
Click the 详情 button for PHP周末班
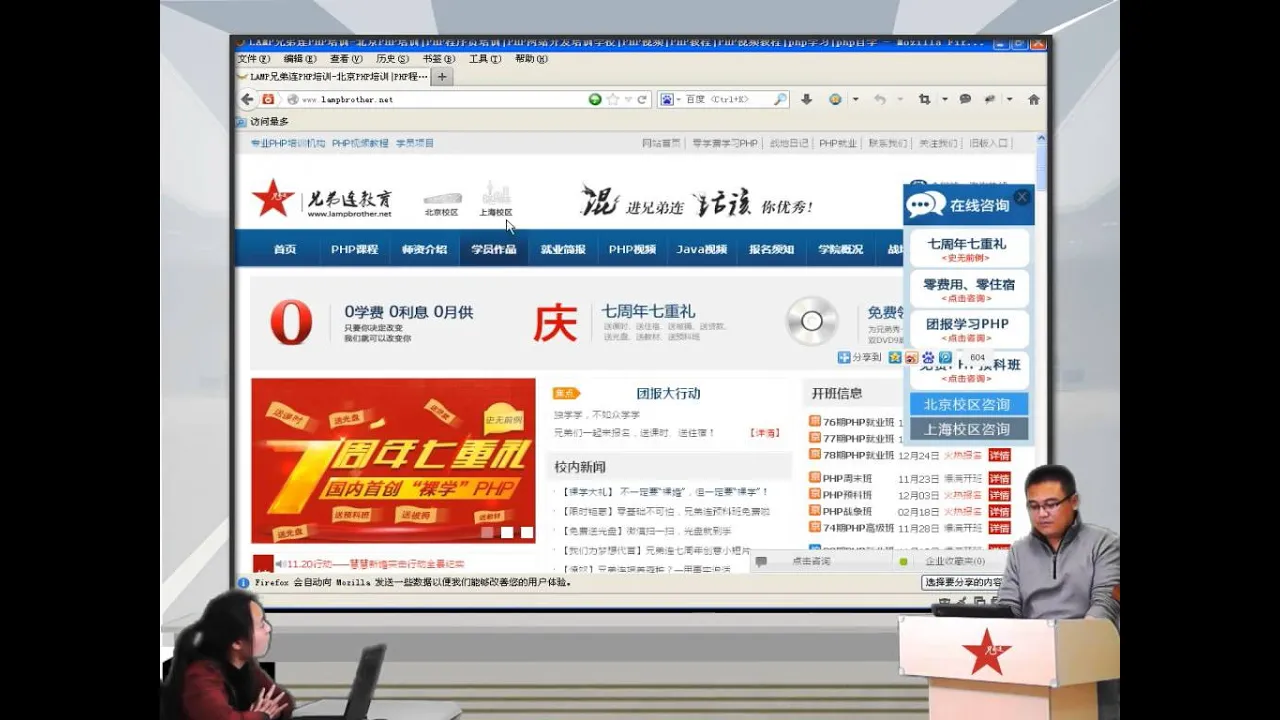(x=999, y=479)
